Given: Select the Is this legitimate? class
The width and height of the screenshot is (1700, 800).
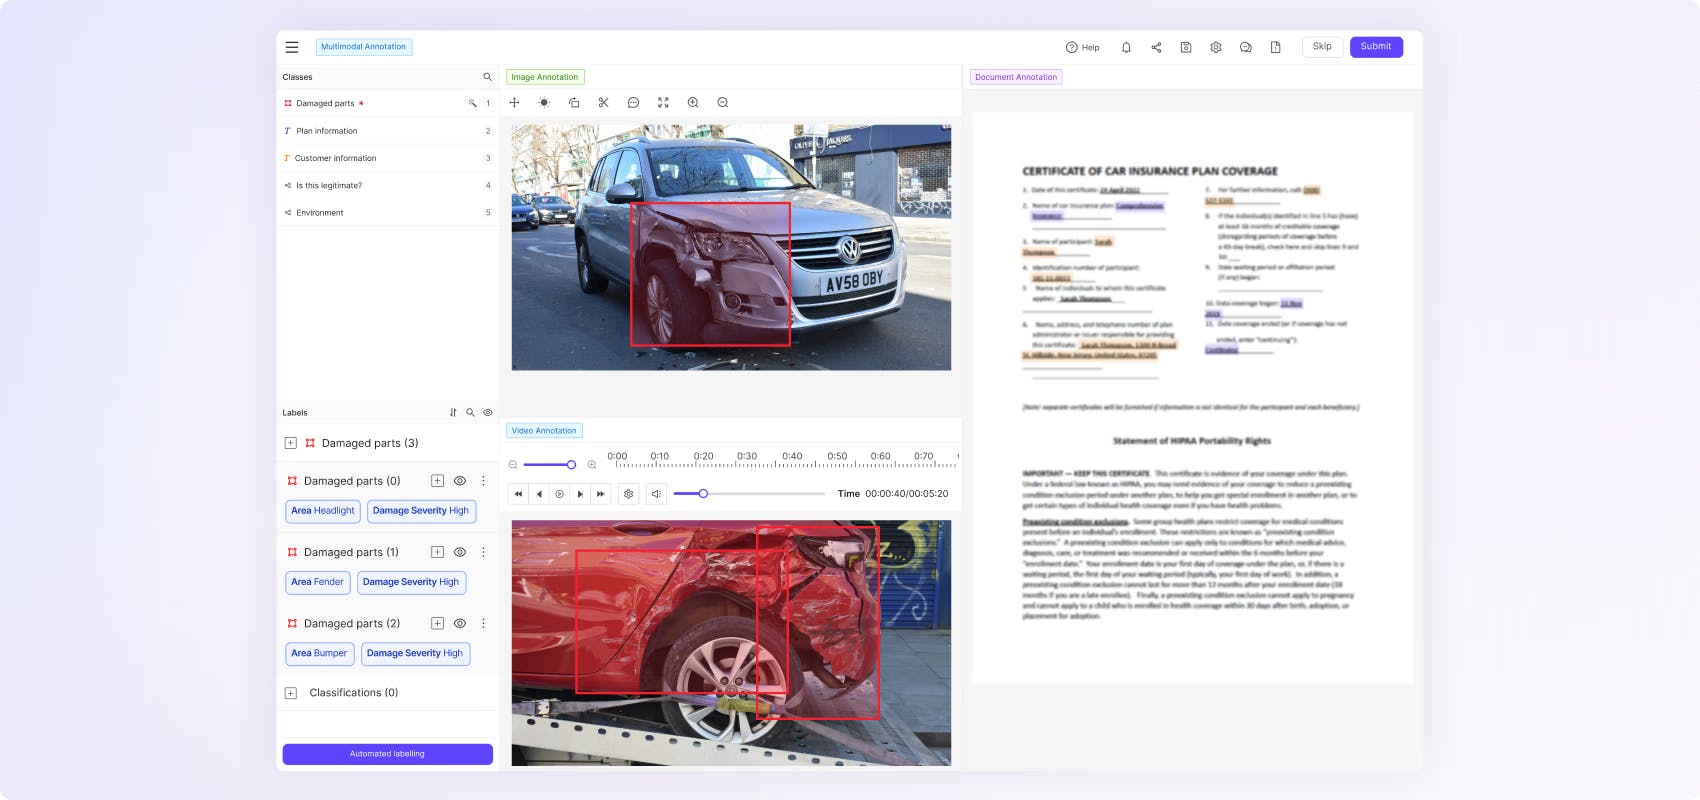Looking at the screenshot, I should click(x=329, y=185).
